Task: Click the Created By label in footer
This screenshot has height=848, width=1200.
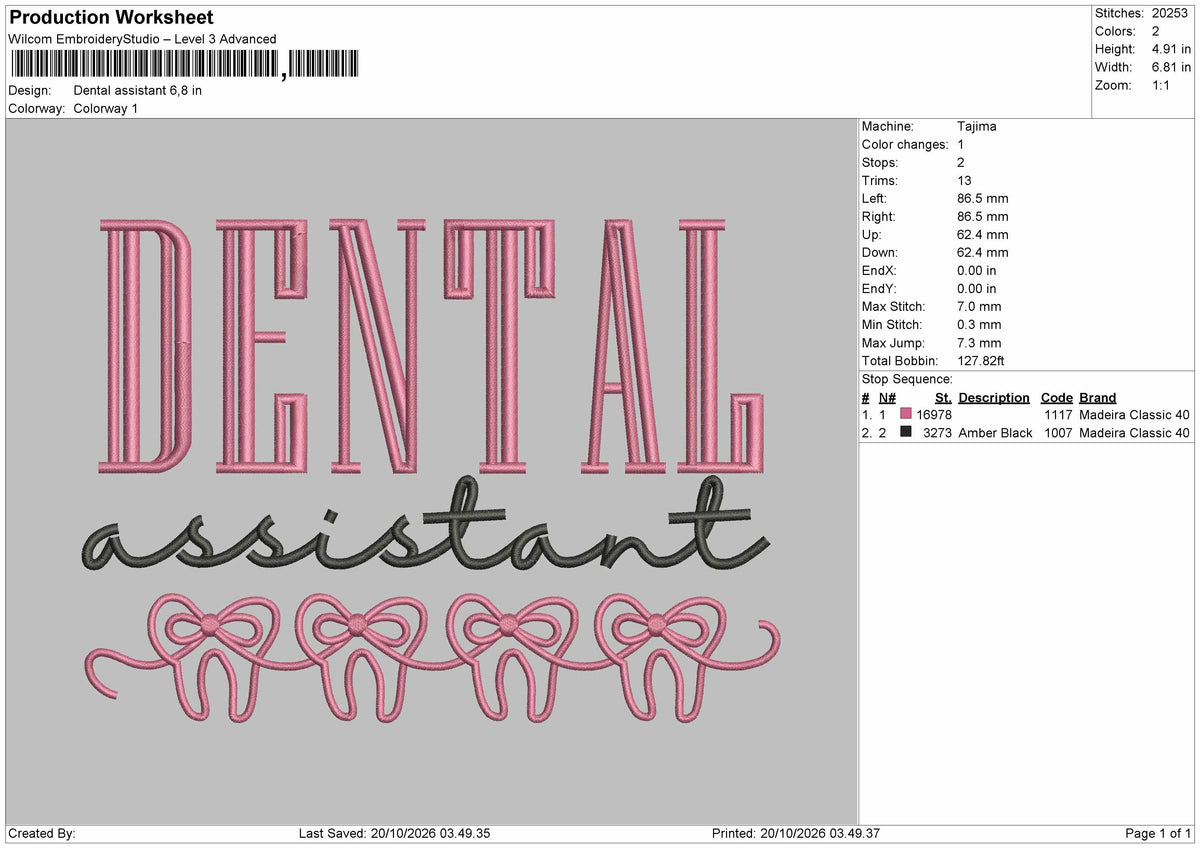Action: click(x=42, y=833)
